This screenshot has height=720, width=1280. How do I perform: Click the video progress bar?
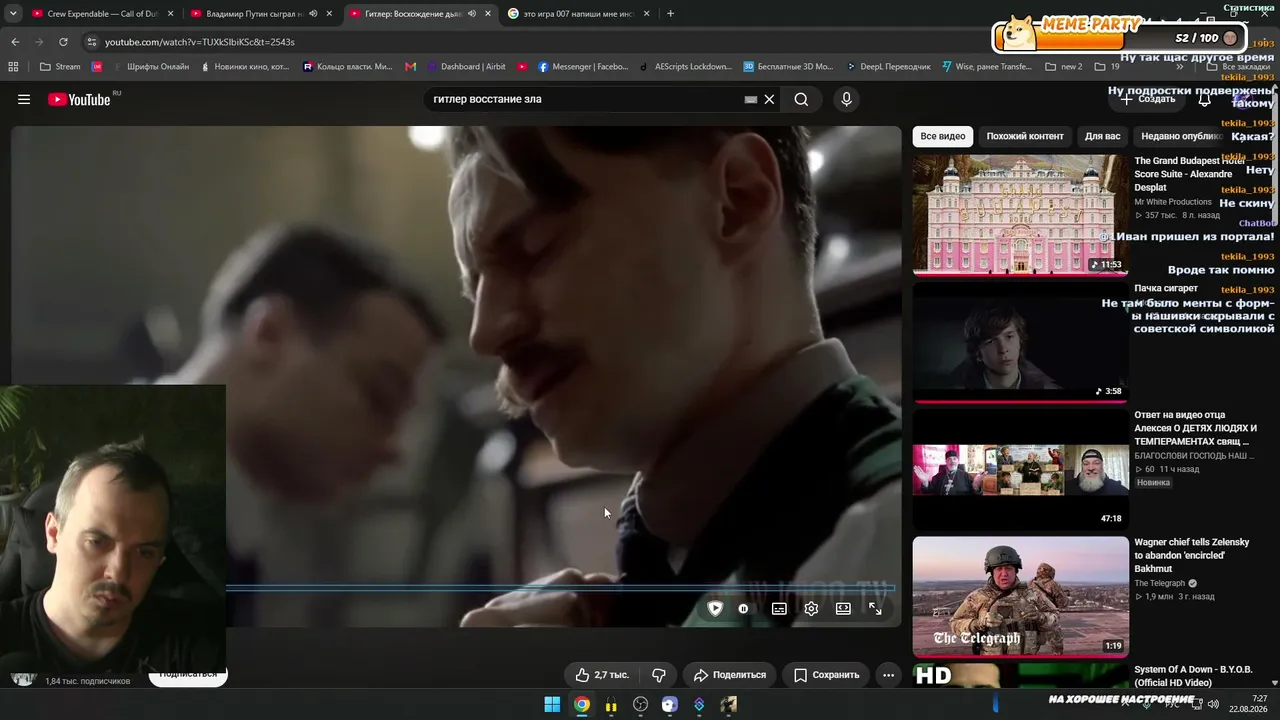pos(561,588)
